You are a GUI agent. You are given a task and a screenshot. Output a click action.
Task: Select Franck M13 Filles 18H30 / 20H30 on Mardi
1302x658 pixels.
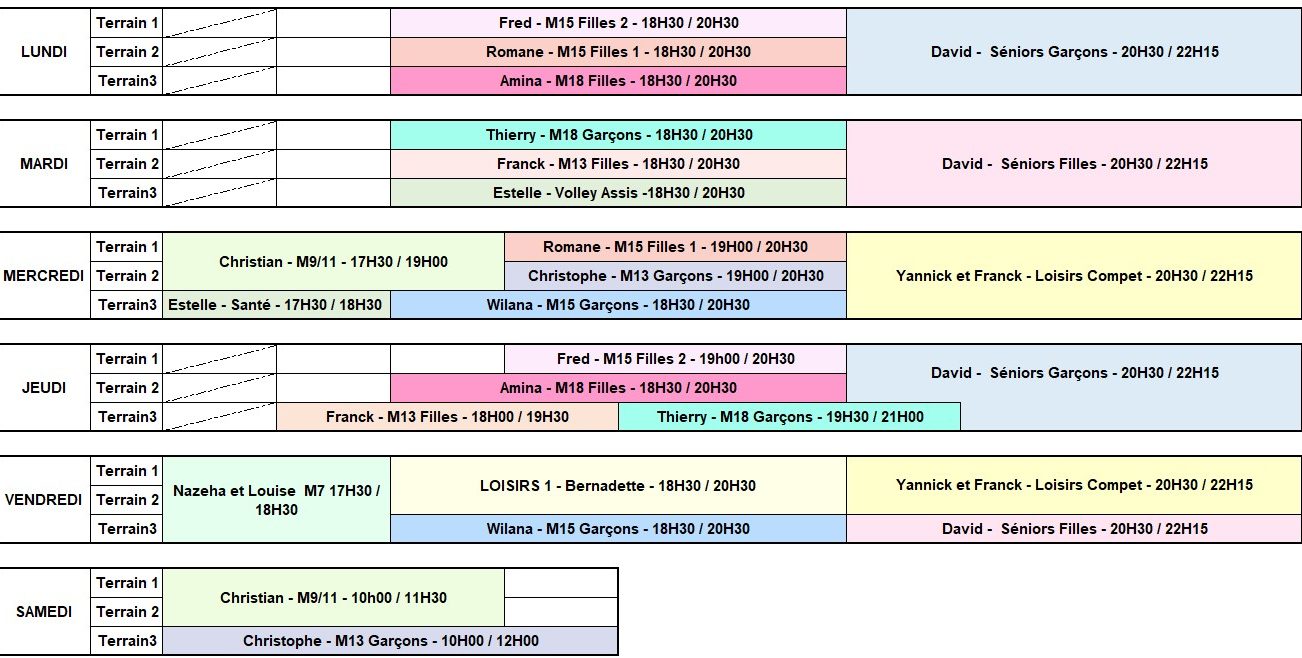coord(618,164)
